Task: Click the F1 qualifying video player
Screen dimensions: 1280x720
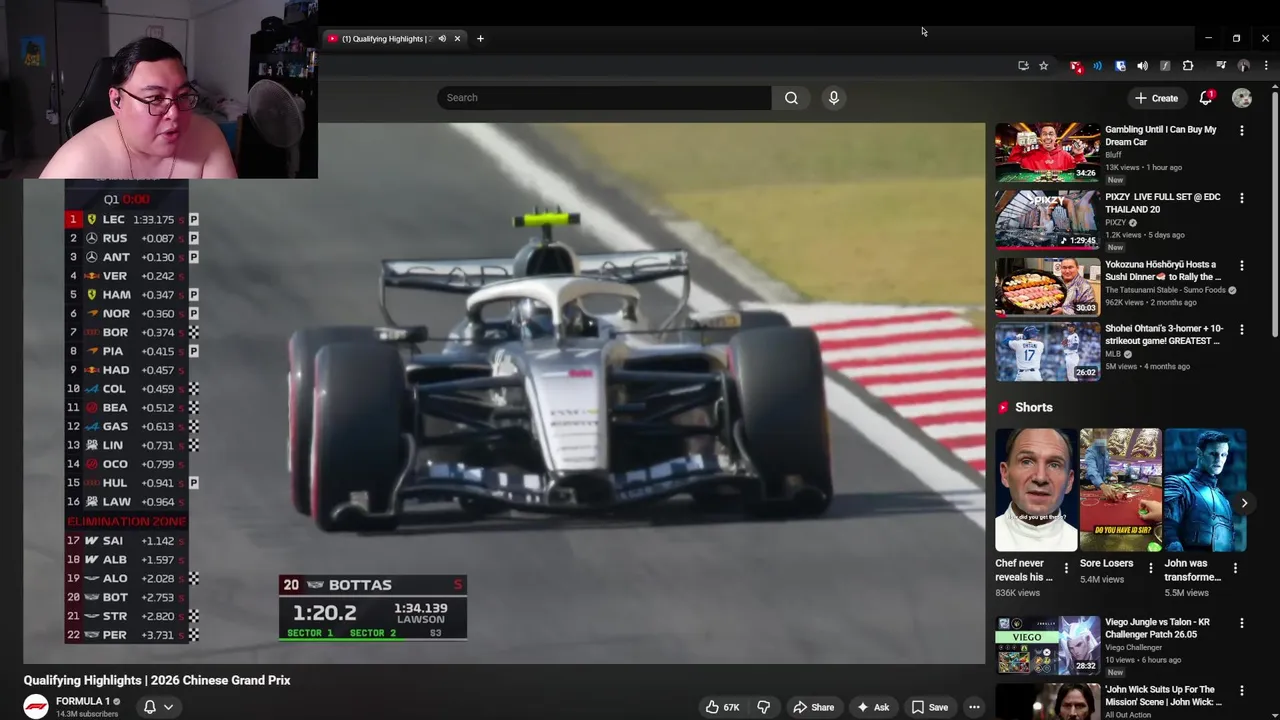Action: (504, 393)
